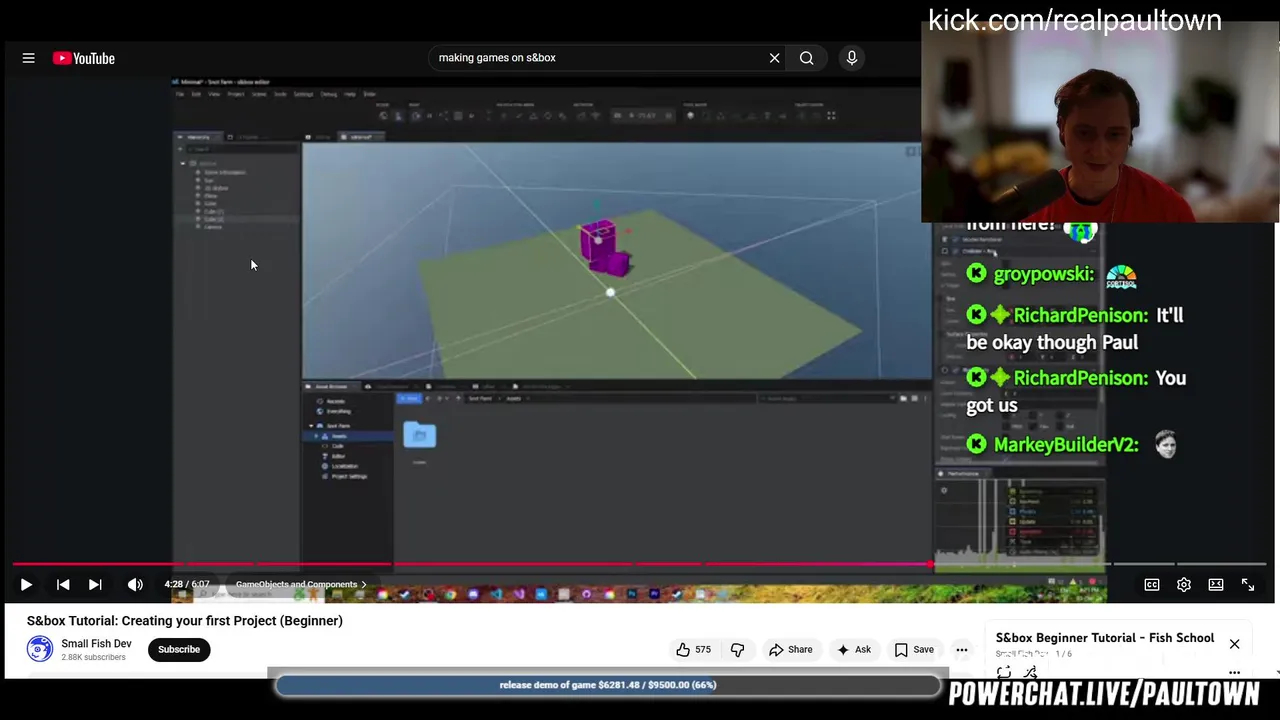Dislike the video with thumbs-down

[738, 649]
